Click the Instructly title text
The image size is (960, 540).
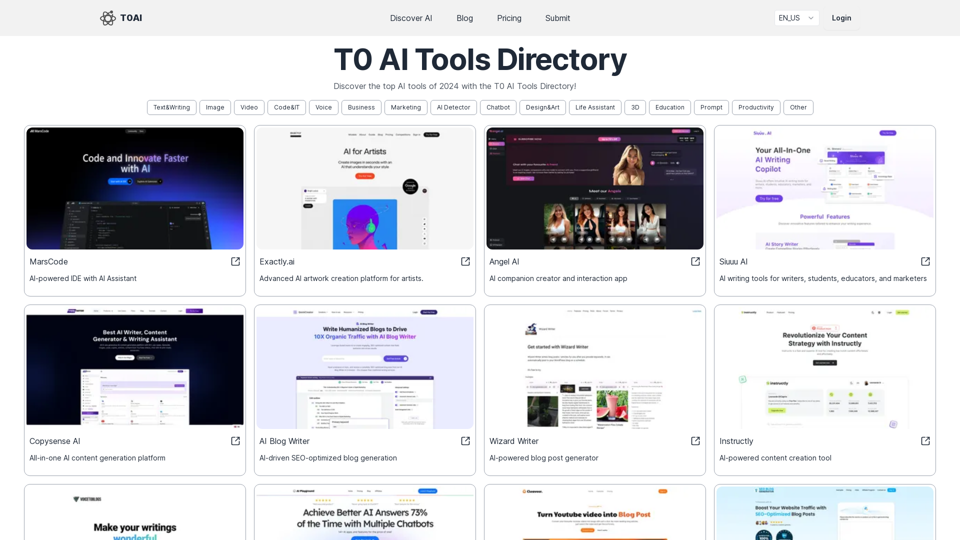click(736, 441)
